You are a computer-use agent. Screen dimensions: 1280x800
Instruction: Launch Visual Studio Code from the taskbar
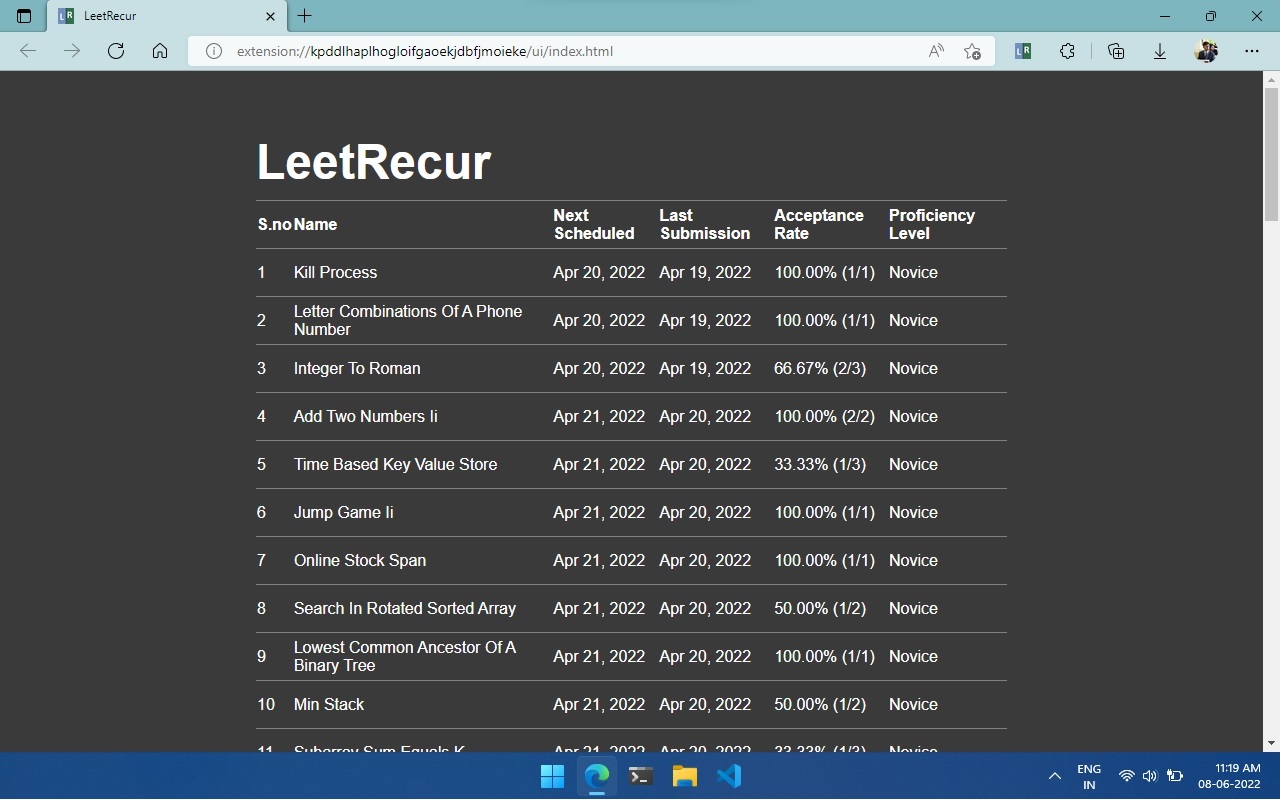point(728,775)
